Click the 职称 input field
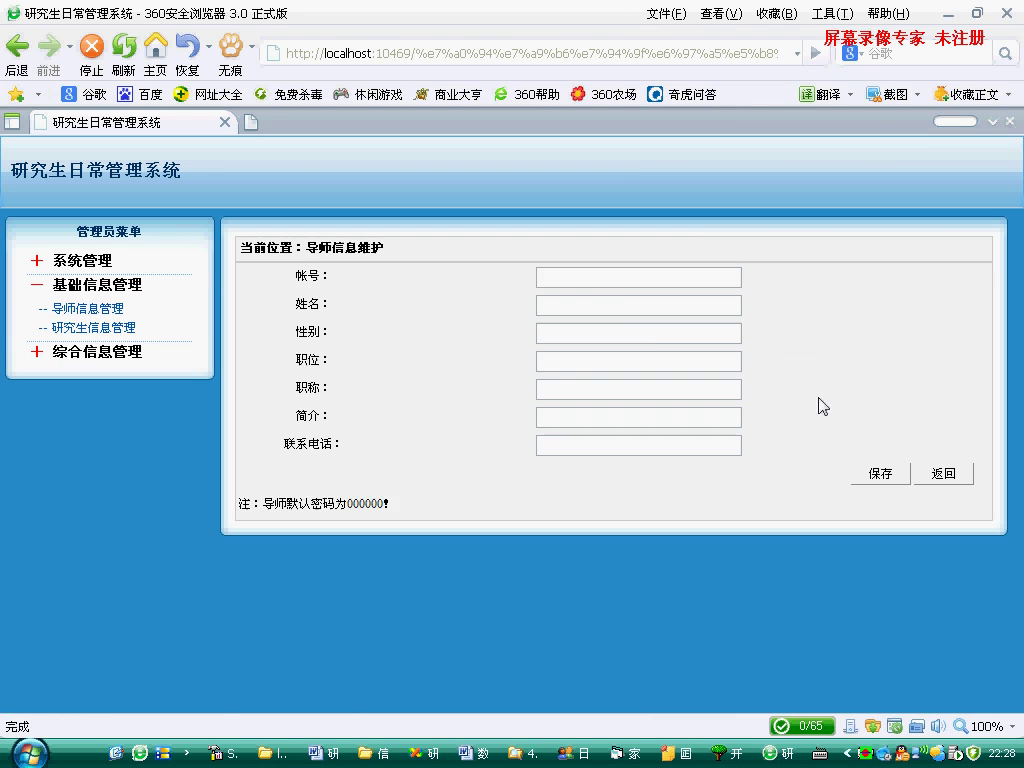 pyautogui.click(x=639, y=389)
